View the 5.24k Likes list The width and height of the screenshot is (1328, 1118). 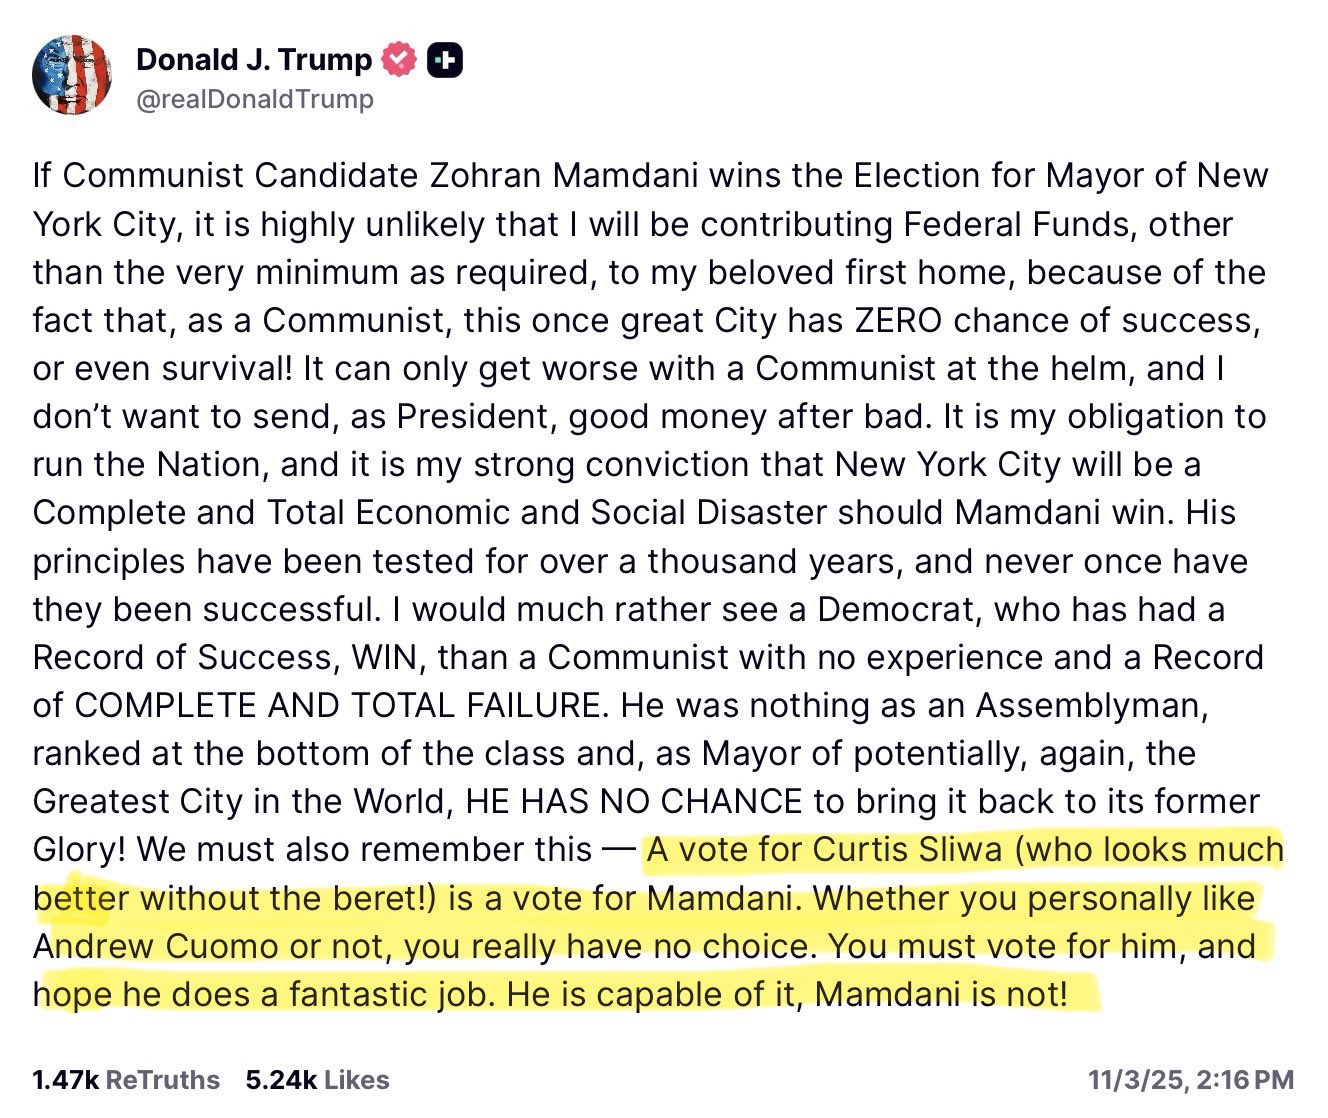317,1080
